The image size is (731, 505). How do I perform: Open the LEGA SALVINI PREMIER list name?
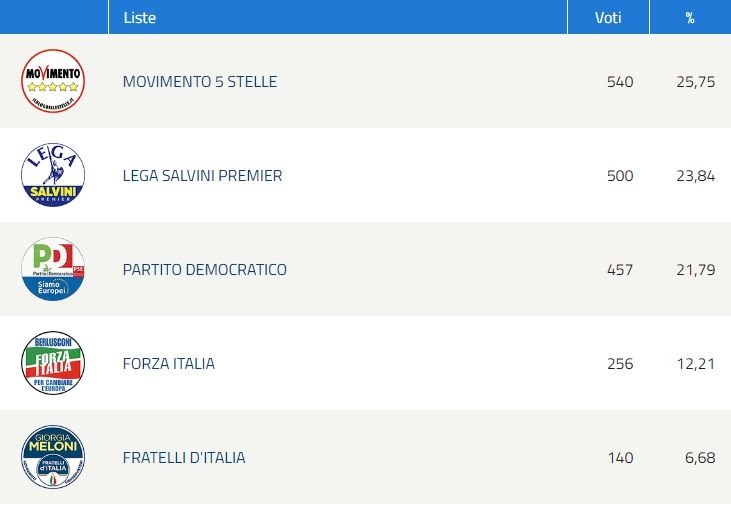202,176
